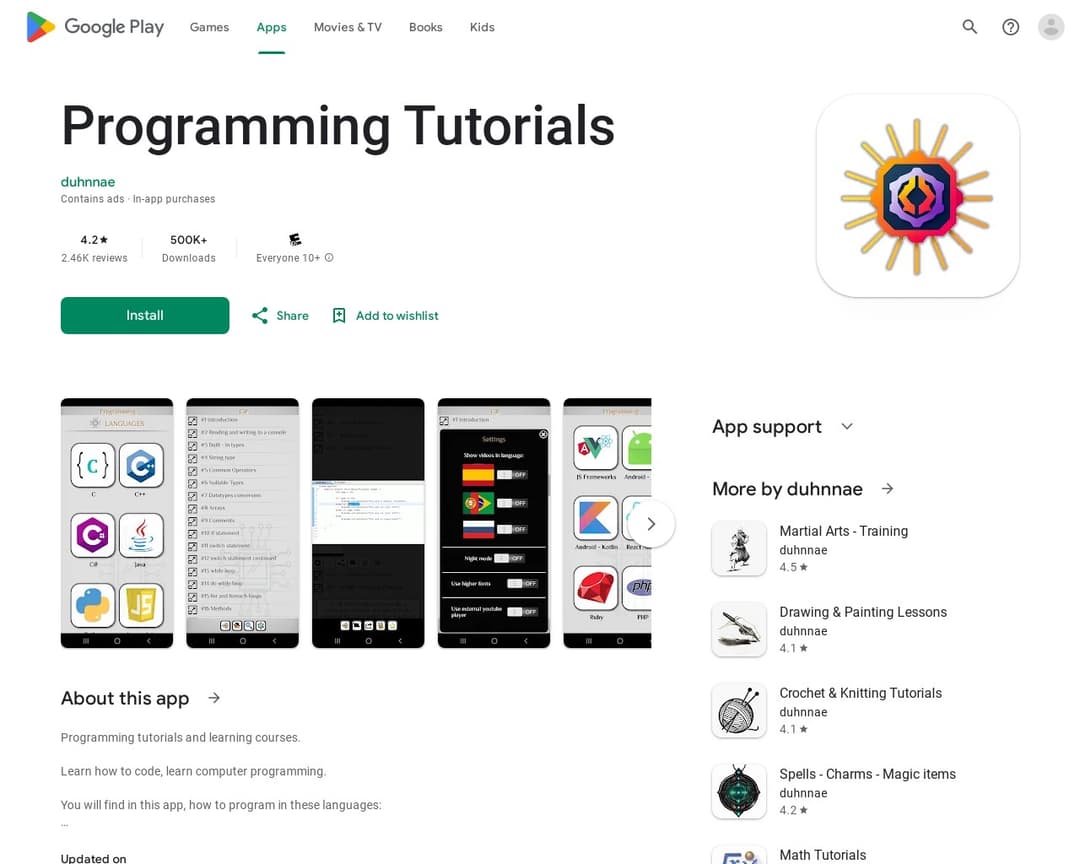Click the ESRB rating badge icon
Viewport: 1080px width, 864px height.
(x=295, y=239)
